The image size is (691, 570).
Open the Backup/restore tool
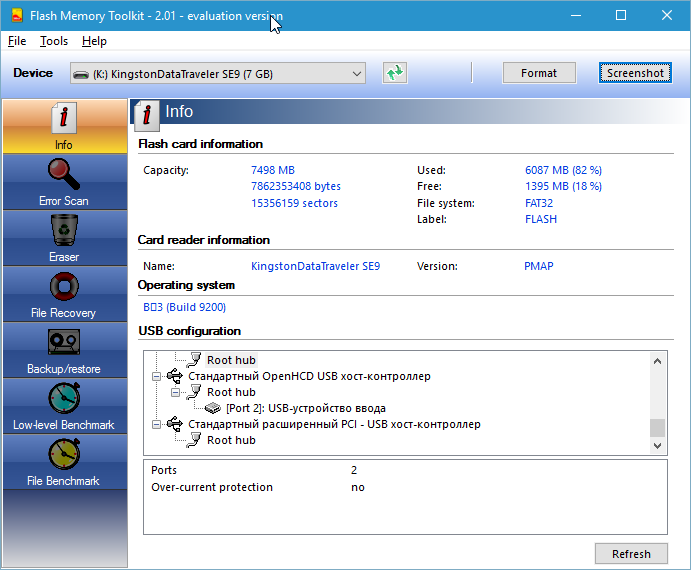click(x=65, y=350)
